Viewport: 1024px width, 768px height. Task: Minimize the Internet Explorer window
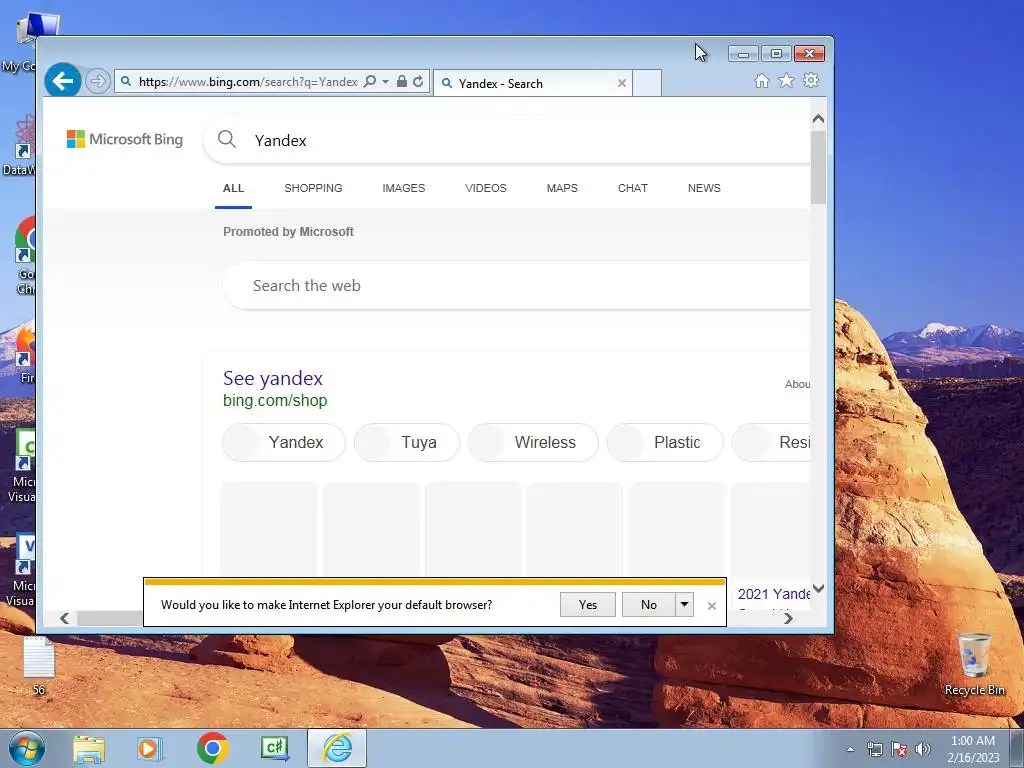(744, 54)
